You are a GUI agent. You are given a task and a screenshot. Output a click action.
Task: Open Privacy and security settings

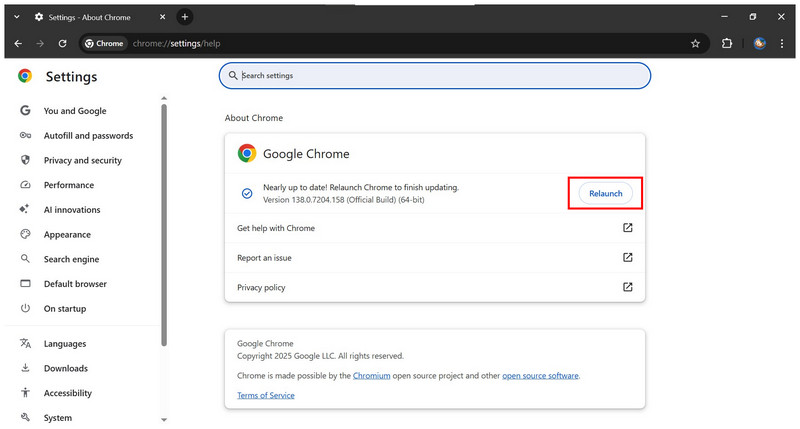pos(82,160)
